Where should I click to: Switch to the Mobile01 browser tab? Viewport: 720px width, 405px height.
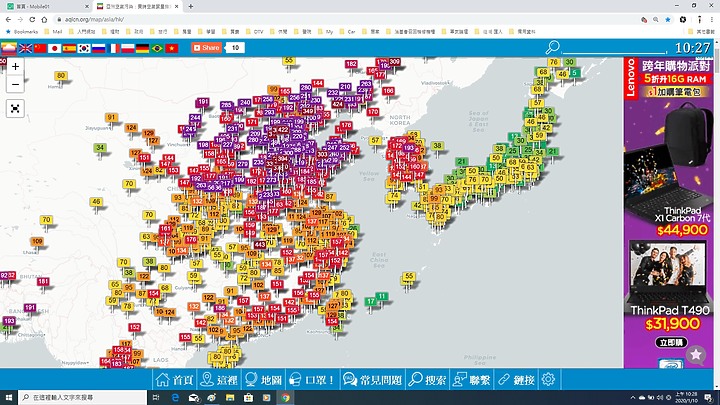pyautogui.click(x=40, y=5)
